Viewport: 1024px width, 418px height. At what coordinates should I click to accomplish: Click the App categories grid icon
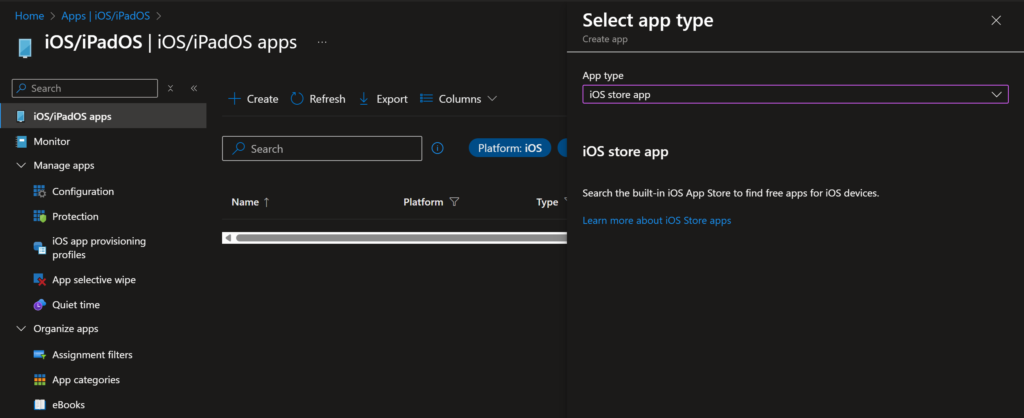click(x=40, y=379)
